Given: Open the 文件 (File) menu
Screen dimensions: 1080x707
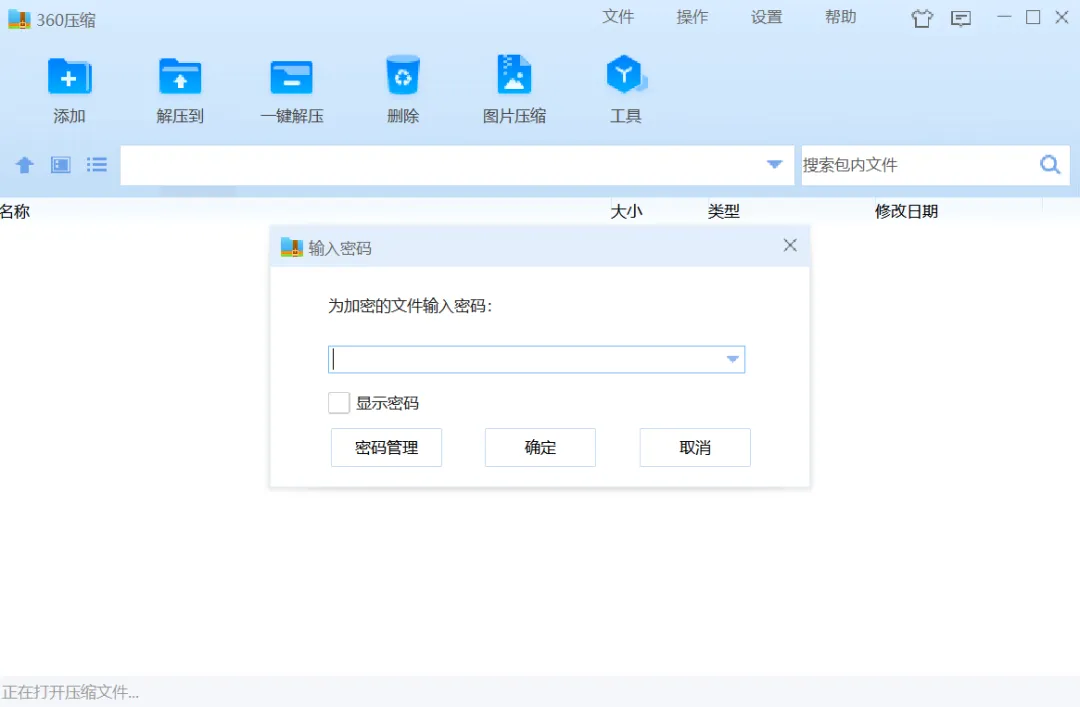Looking at the screenshot, I should coord(619,17).
